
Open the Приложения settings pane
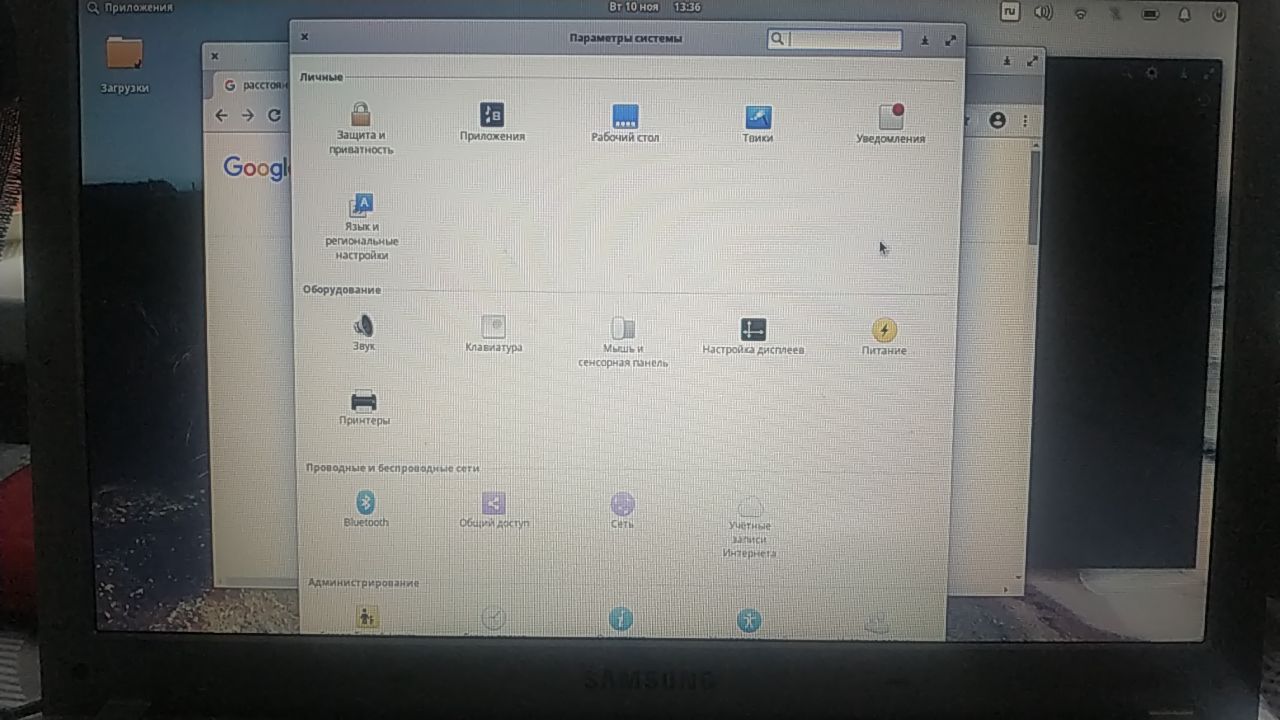492,122
